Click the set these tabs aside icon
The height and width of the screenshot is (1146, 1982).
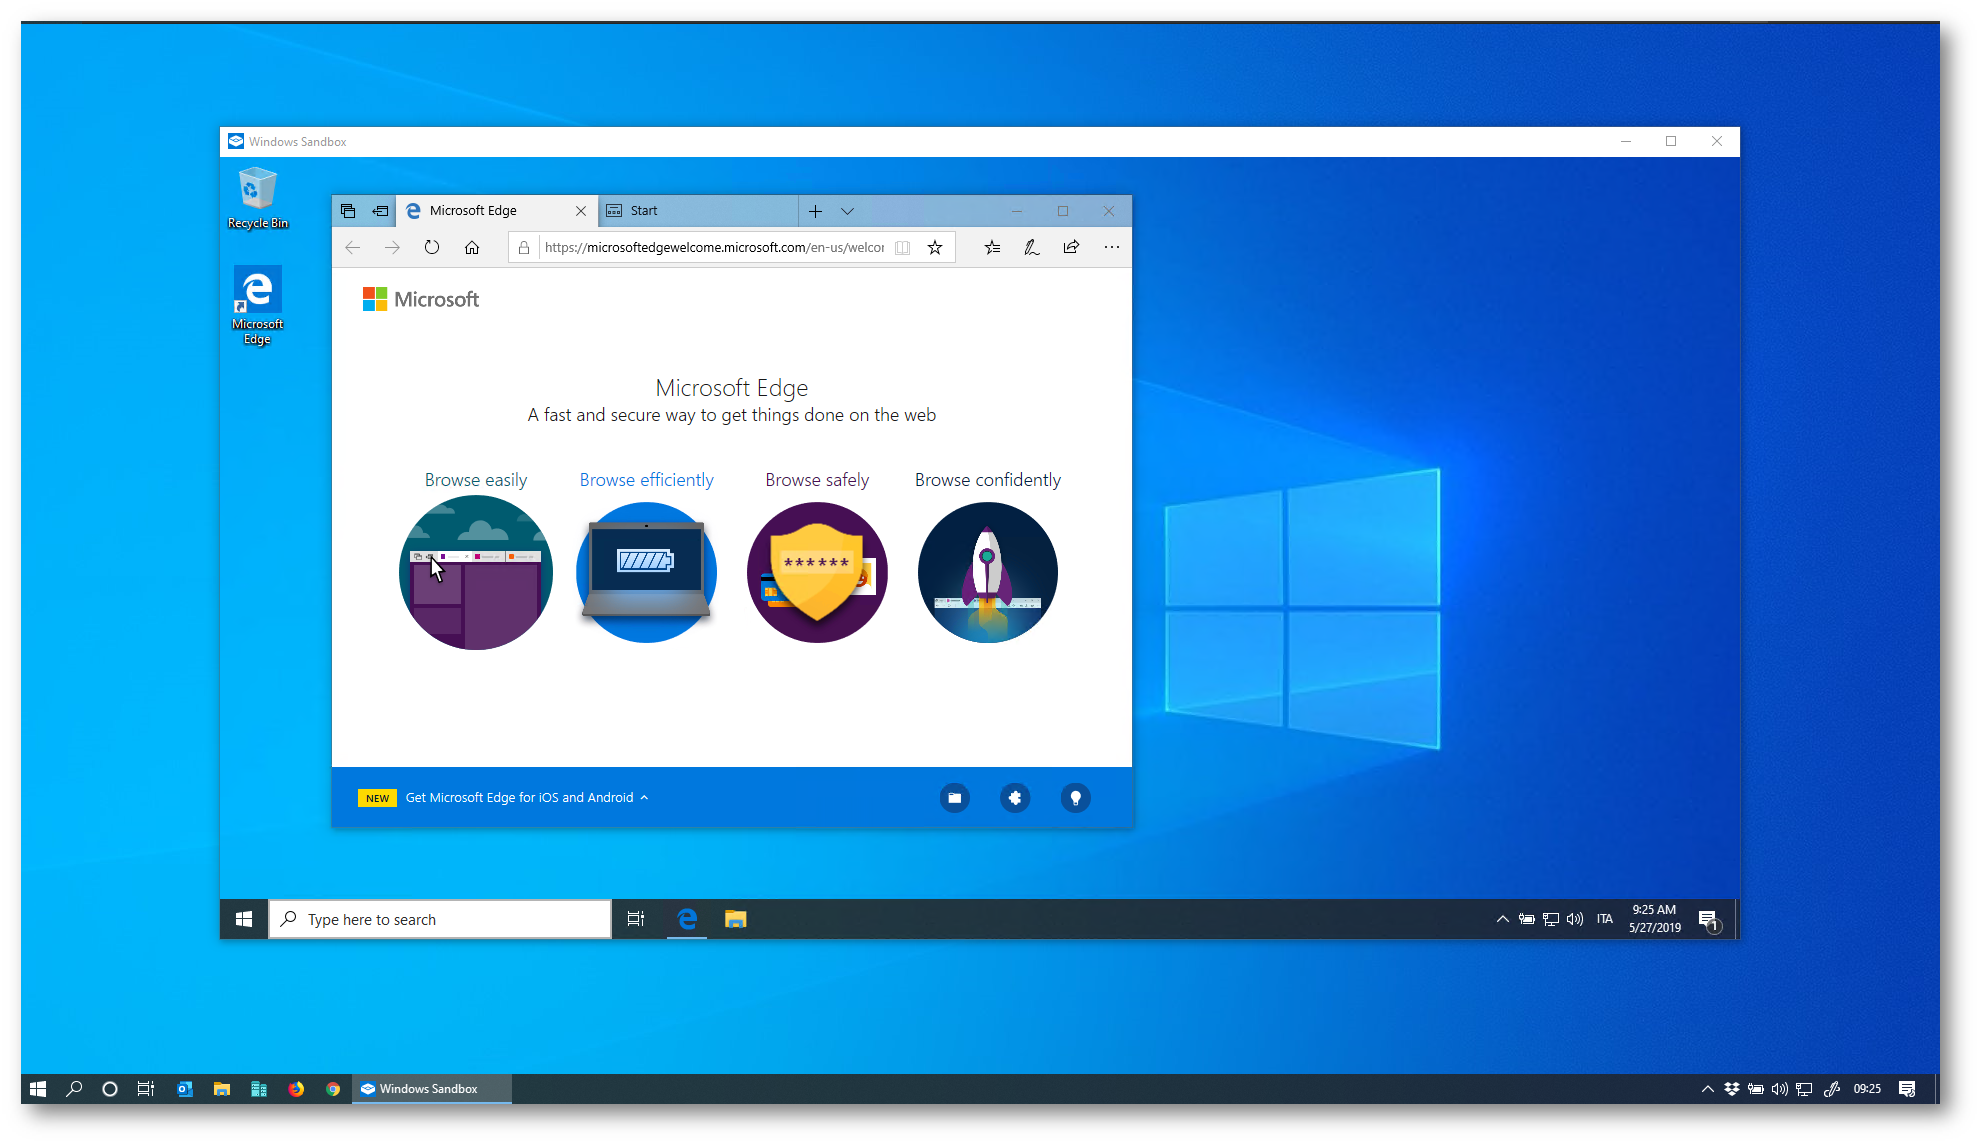tap(380, 211)
